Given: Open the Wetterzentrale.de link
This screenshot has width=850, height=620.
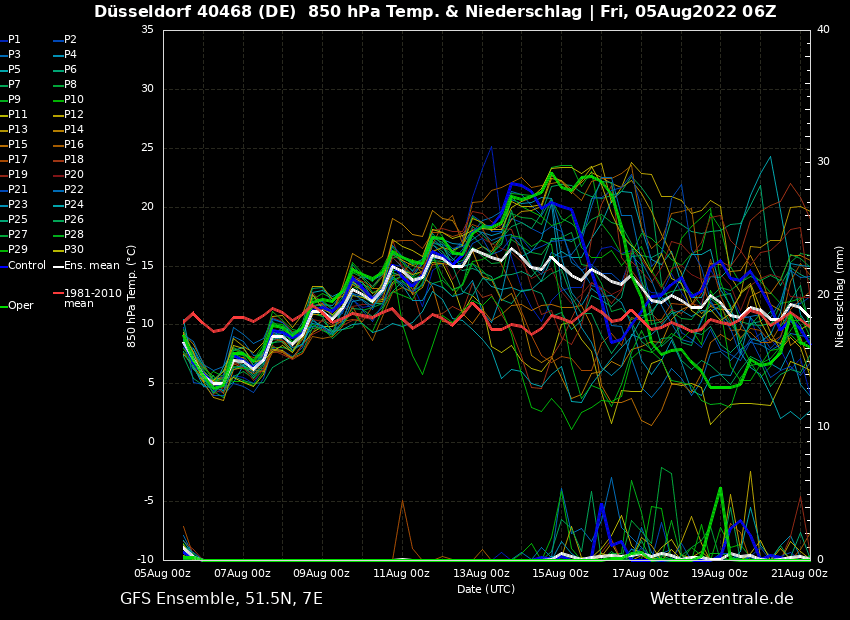Looking at the screenshot, I should pyautogui.click(x=721, y=599).
